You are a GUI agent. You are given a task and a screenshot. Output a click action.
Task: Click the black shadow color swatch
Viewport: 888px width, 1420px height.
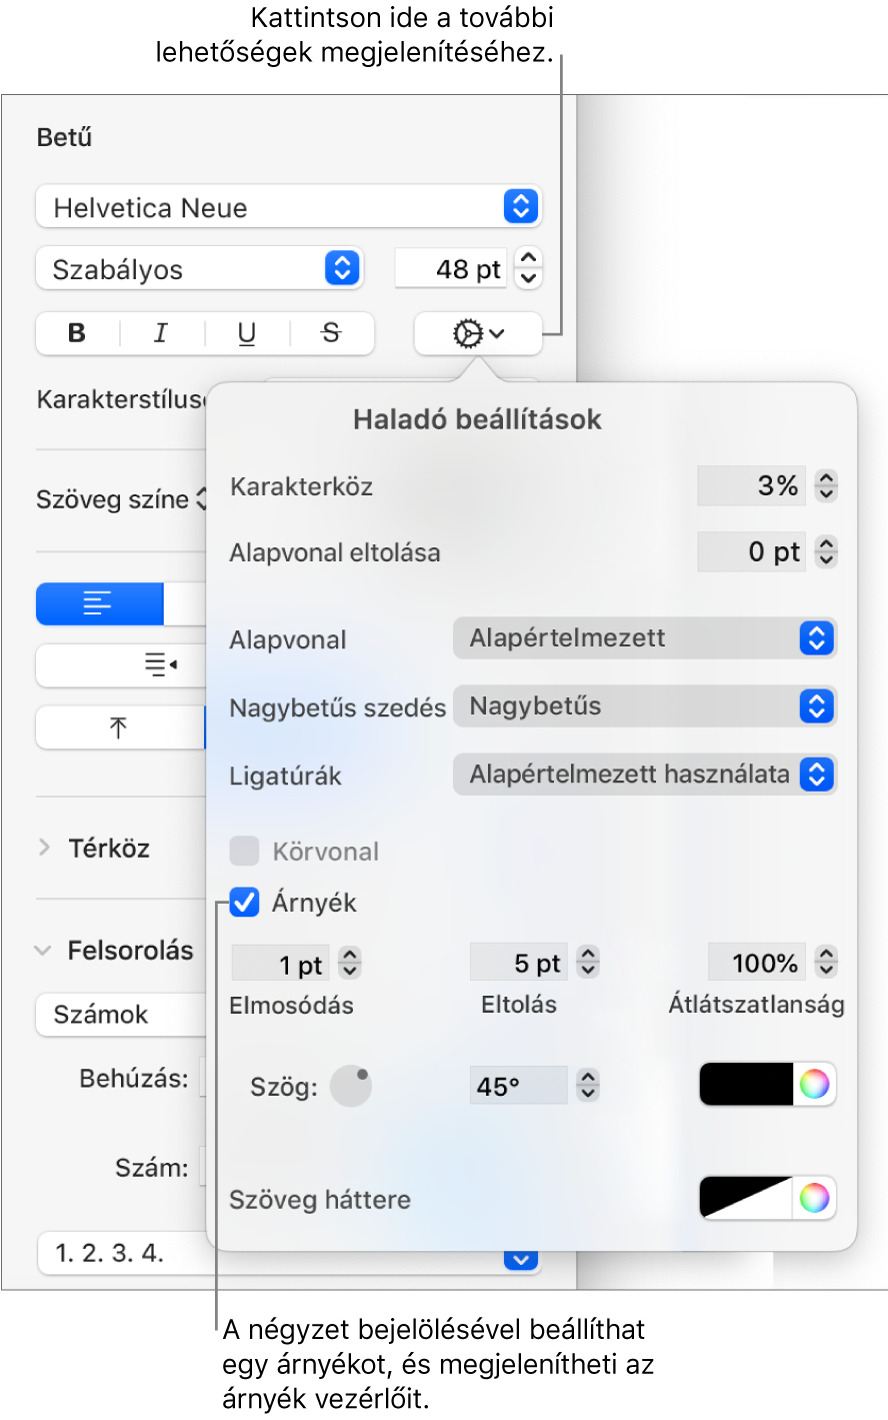(746, 1084)
